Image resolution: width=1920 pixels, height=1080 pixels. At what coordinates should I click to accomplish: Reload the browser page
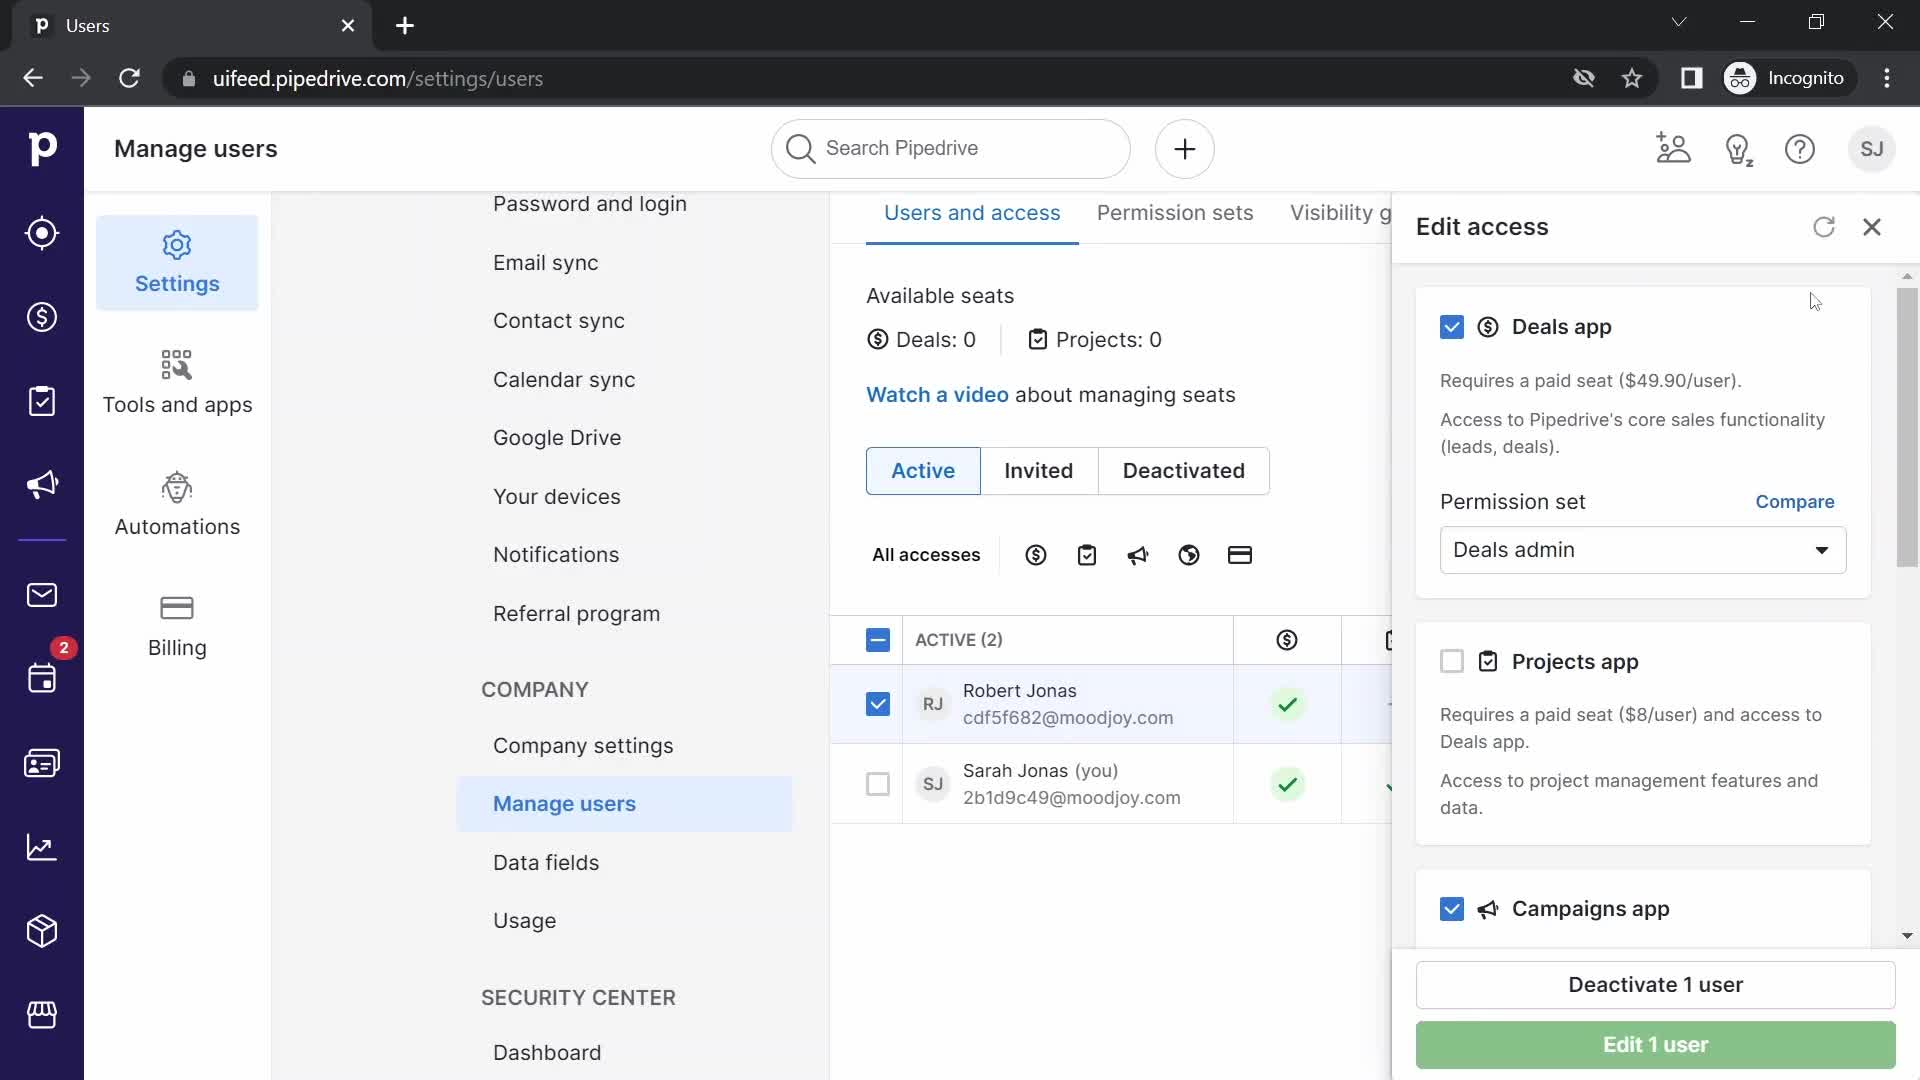click(129, 78)
